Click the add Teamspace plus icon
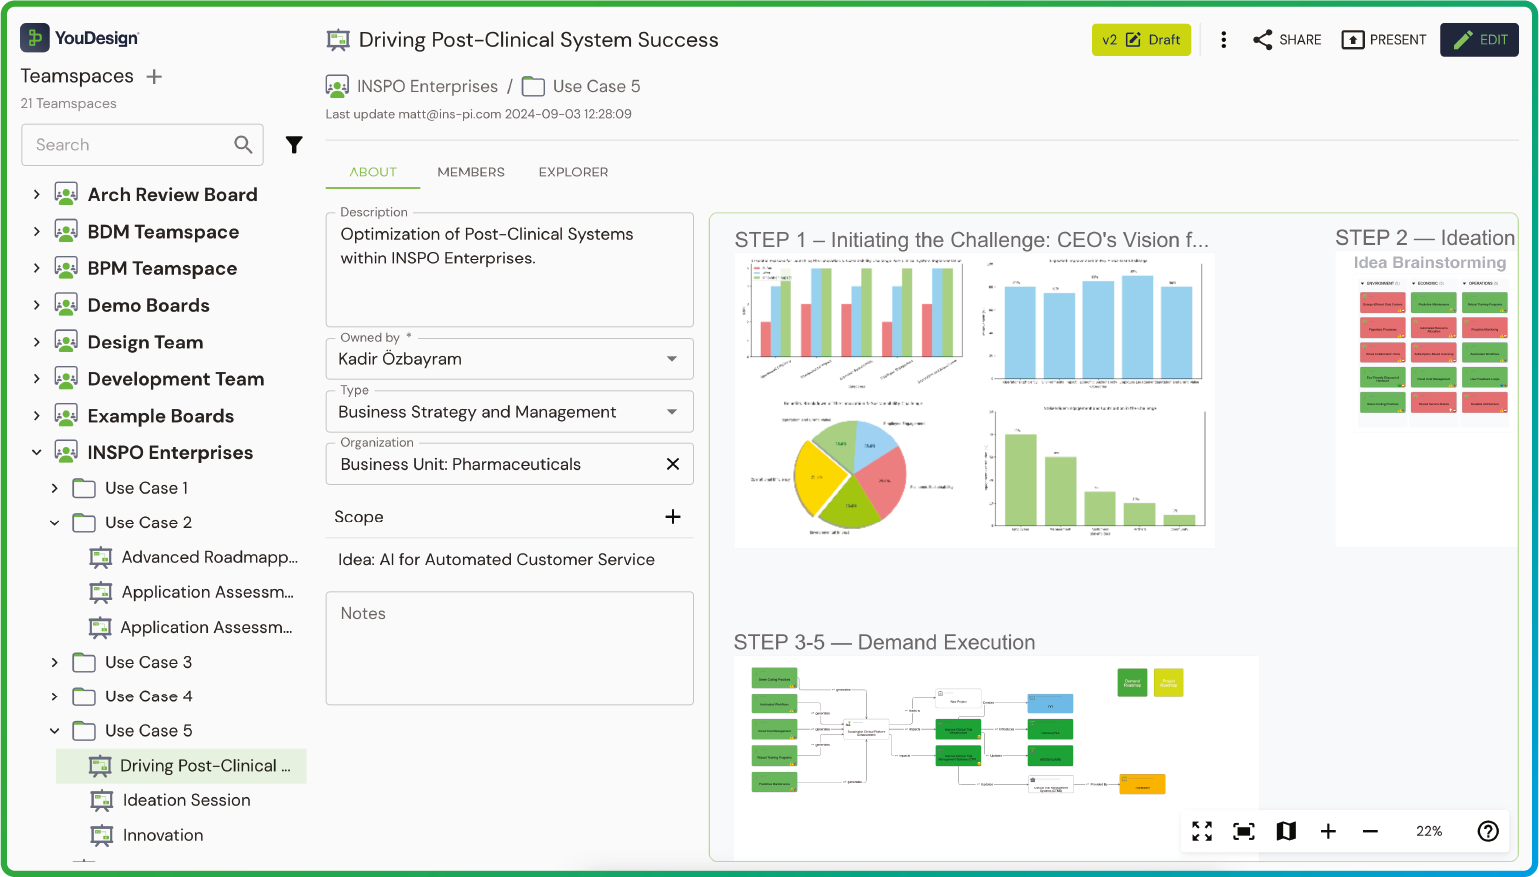The width and height of the screenshot is (1539, 877). (154, 77)
